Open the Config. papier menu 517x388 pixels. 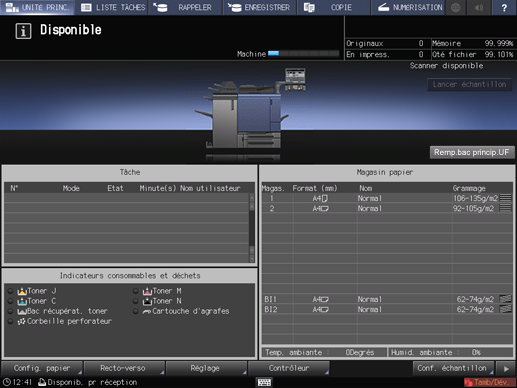click(42, 368)
